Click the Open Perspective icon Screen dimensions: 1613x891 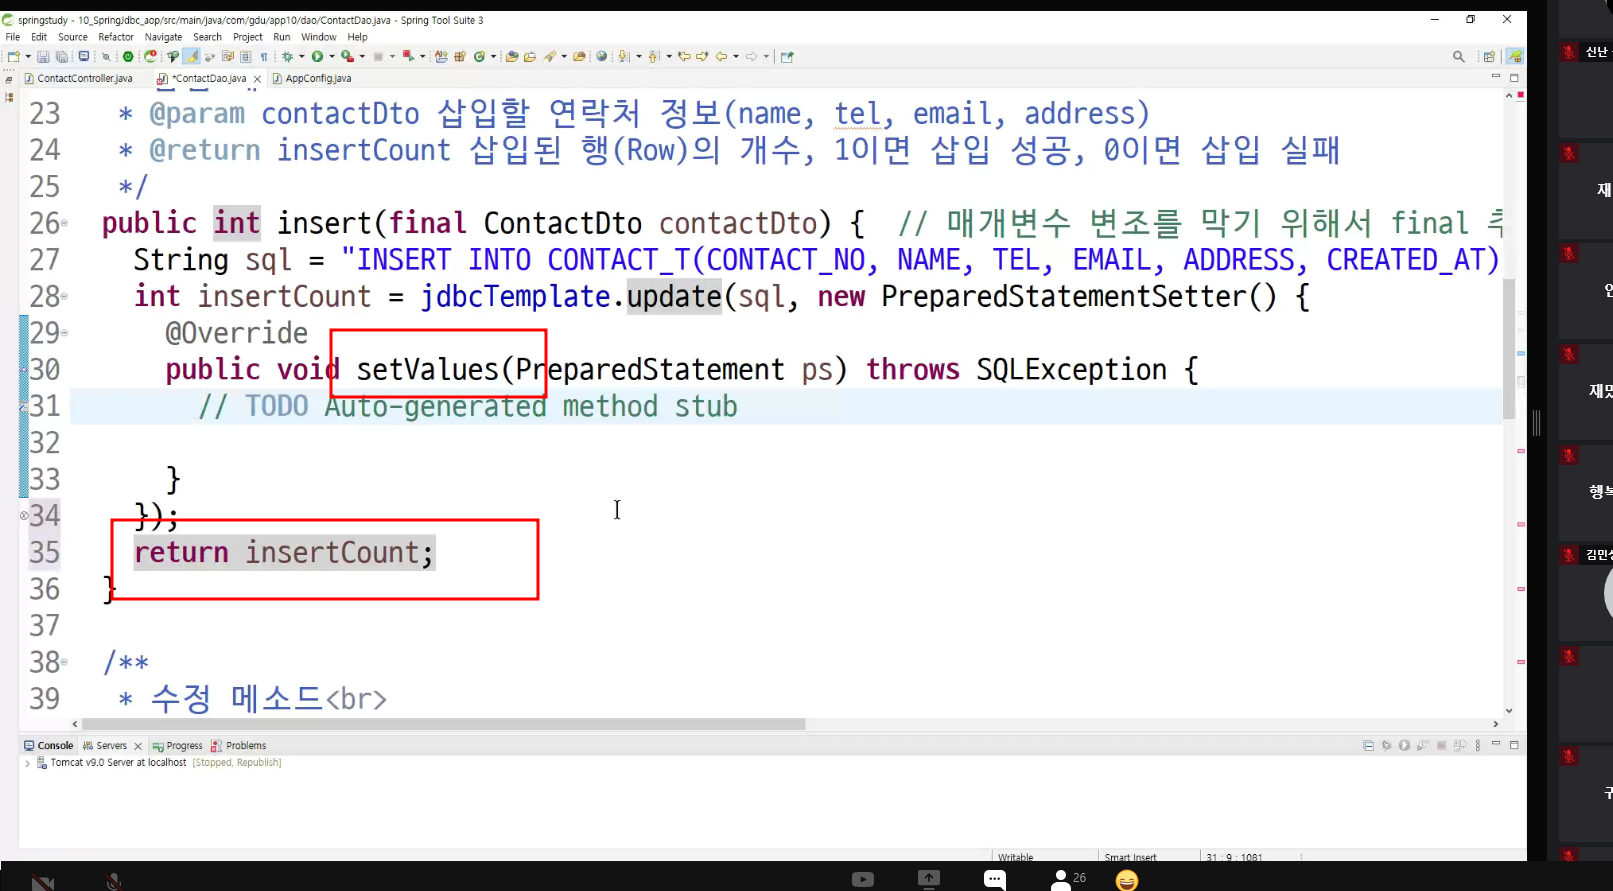click(x=1489, y=57)
